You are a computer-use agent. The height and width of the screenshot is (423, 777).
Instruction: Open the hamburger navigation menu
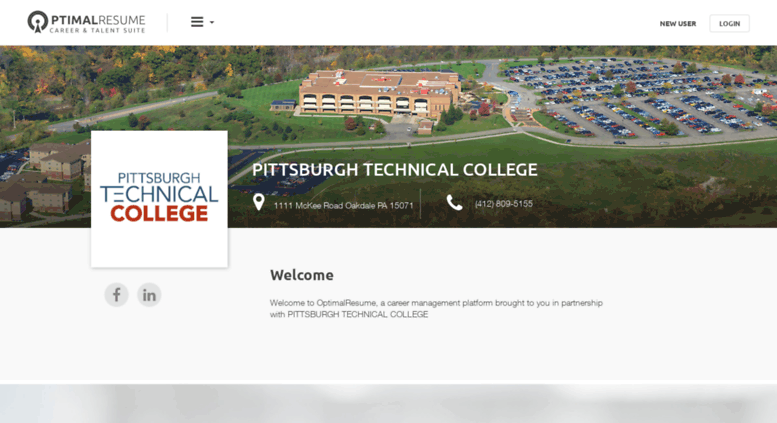click(x=197, y=22)
